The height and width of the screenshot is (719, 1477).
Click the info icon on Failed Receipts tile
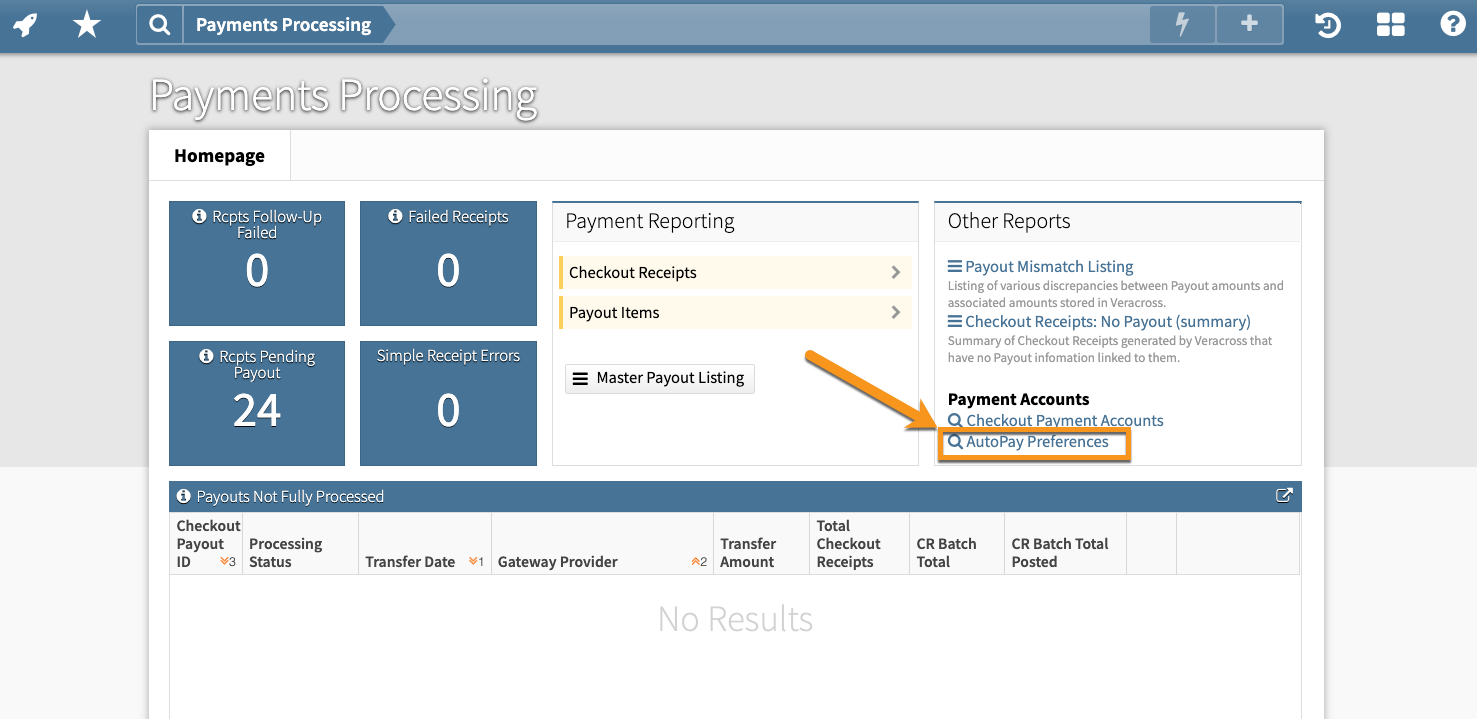pyautogui.click(x=394, y=216)
